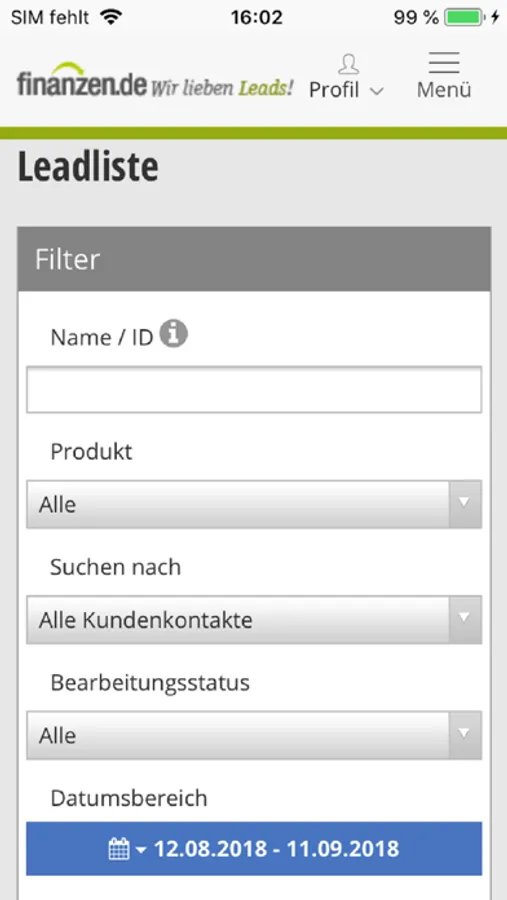Click the 12.08.2018 - 11.09.2018 date range button
Viewport: 507px width, 900px height.
254,848
